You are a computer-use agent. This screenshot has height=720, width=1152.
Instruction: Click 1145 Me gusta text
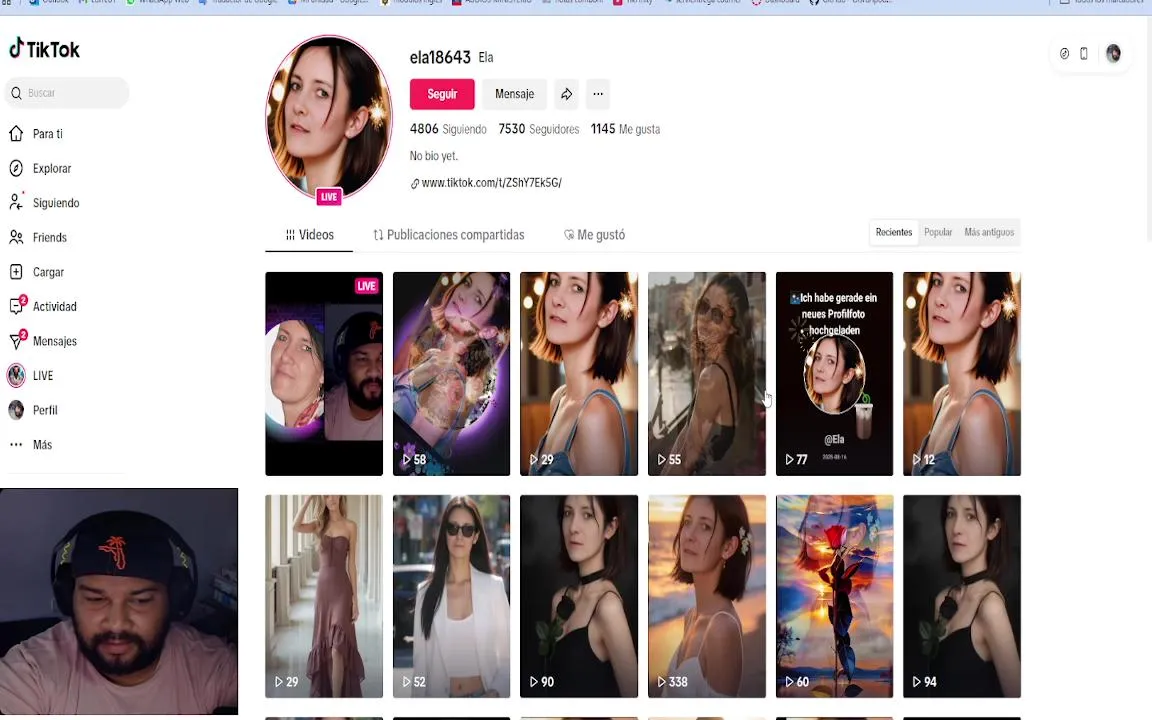tap(625, 129)
